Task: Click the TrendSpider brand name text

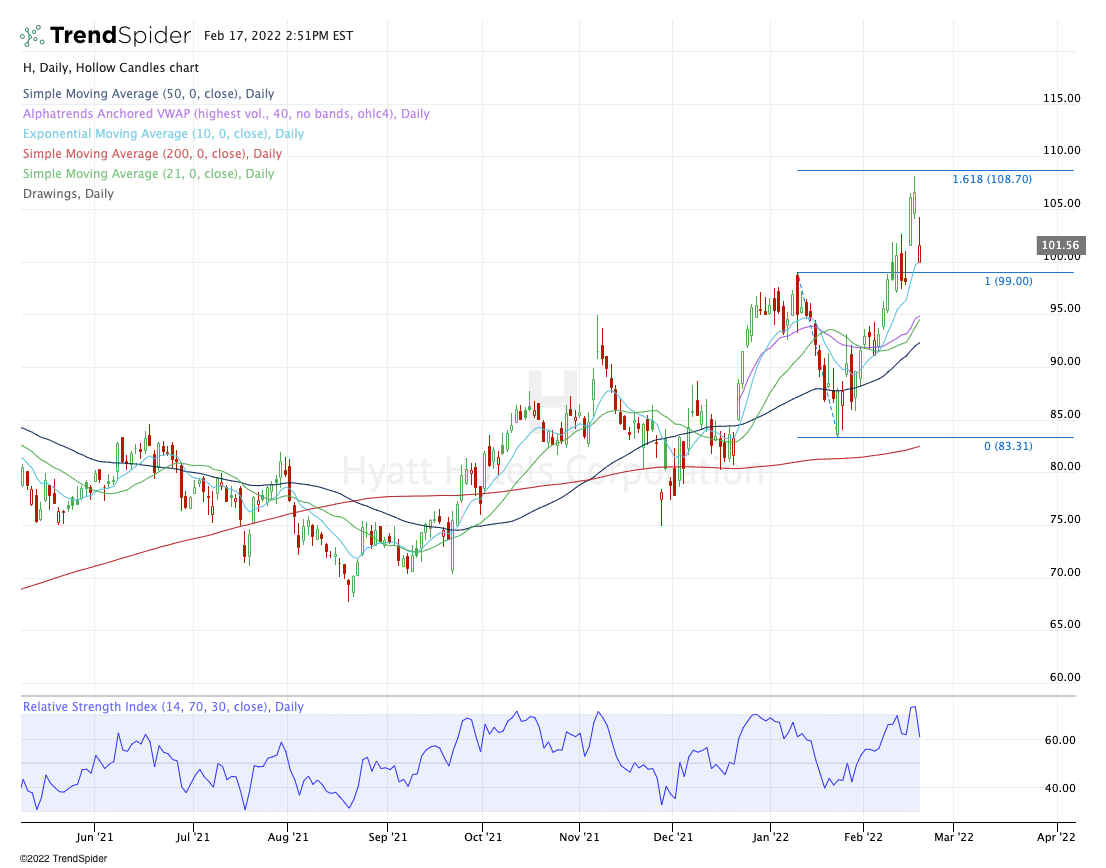Action: tap(119, 37)
